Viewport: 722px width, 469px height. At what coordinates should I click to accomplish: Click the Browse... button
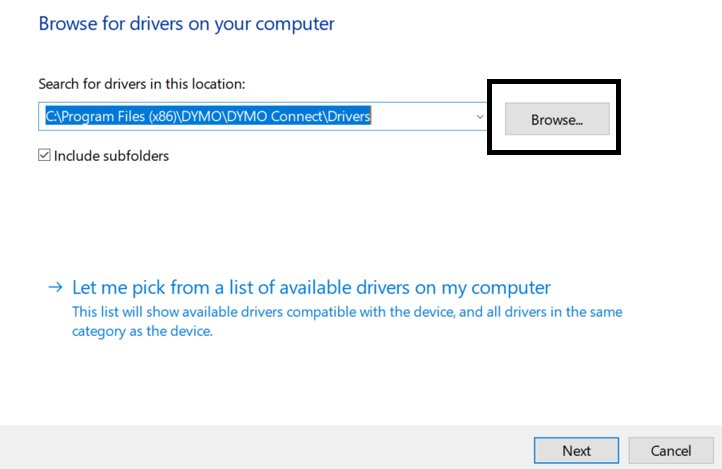pos(556,119)
